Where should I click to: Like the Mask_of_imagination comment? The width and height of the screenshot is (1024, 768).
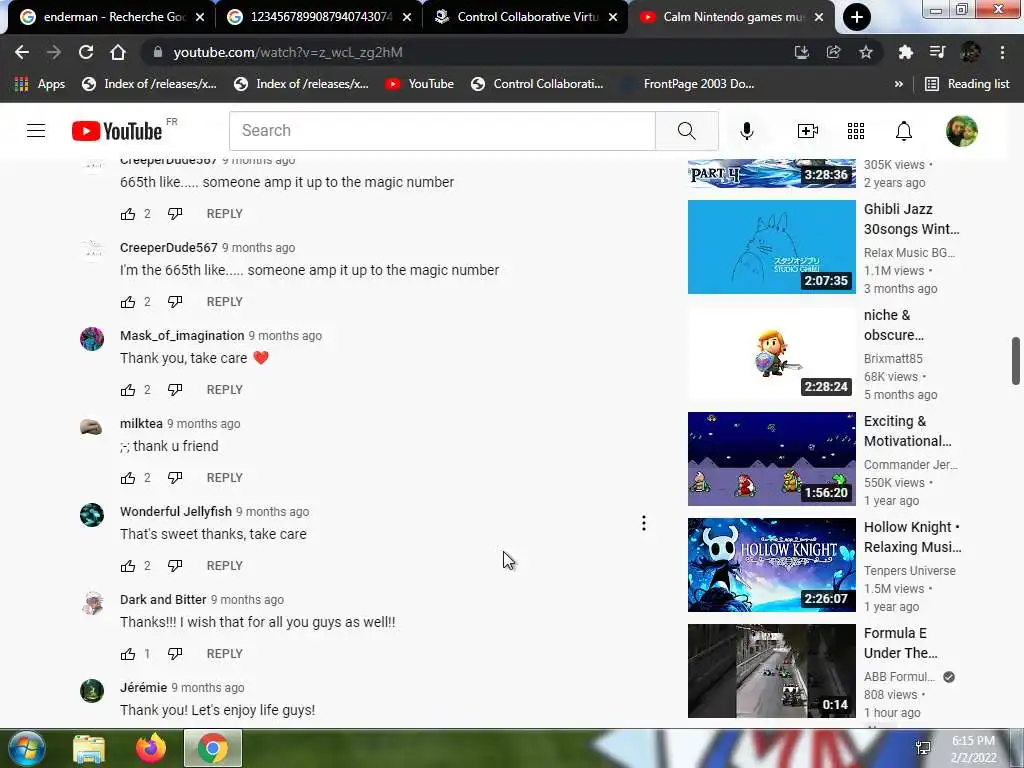click(x=128, y=390)
